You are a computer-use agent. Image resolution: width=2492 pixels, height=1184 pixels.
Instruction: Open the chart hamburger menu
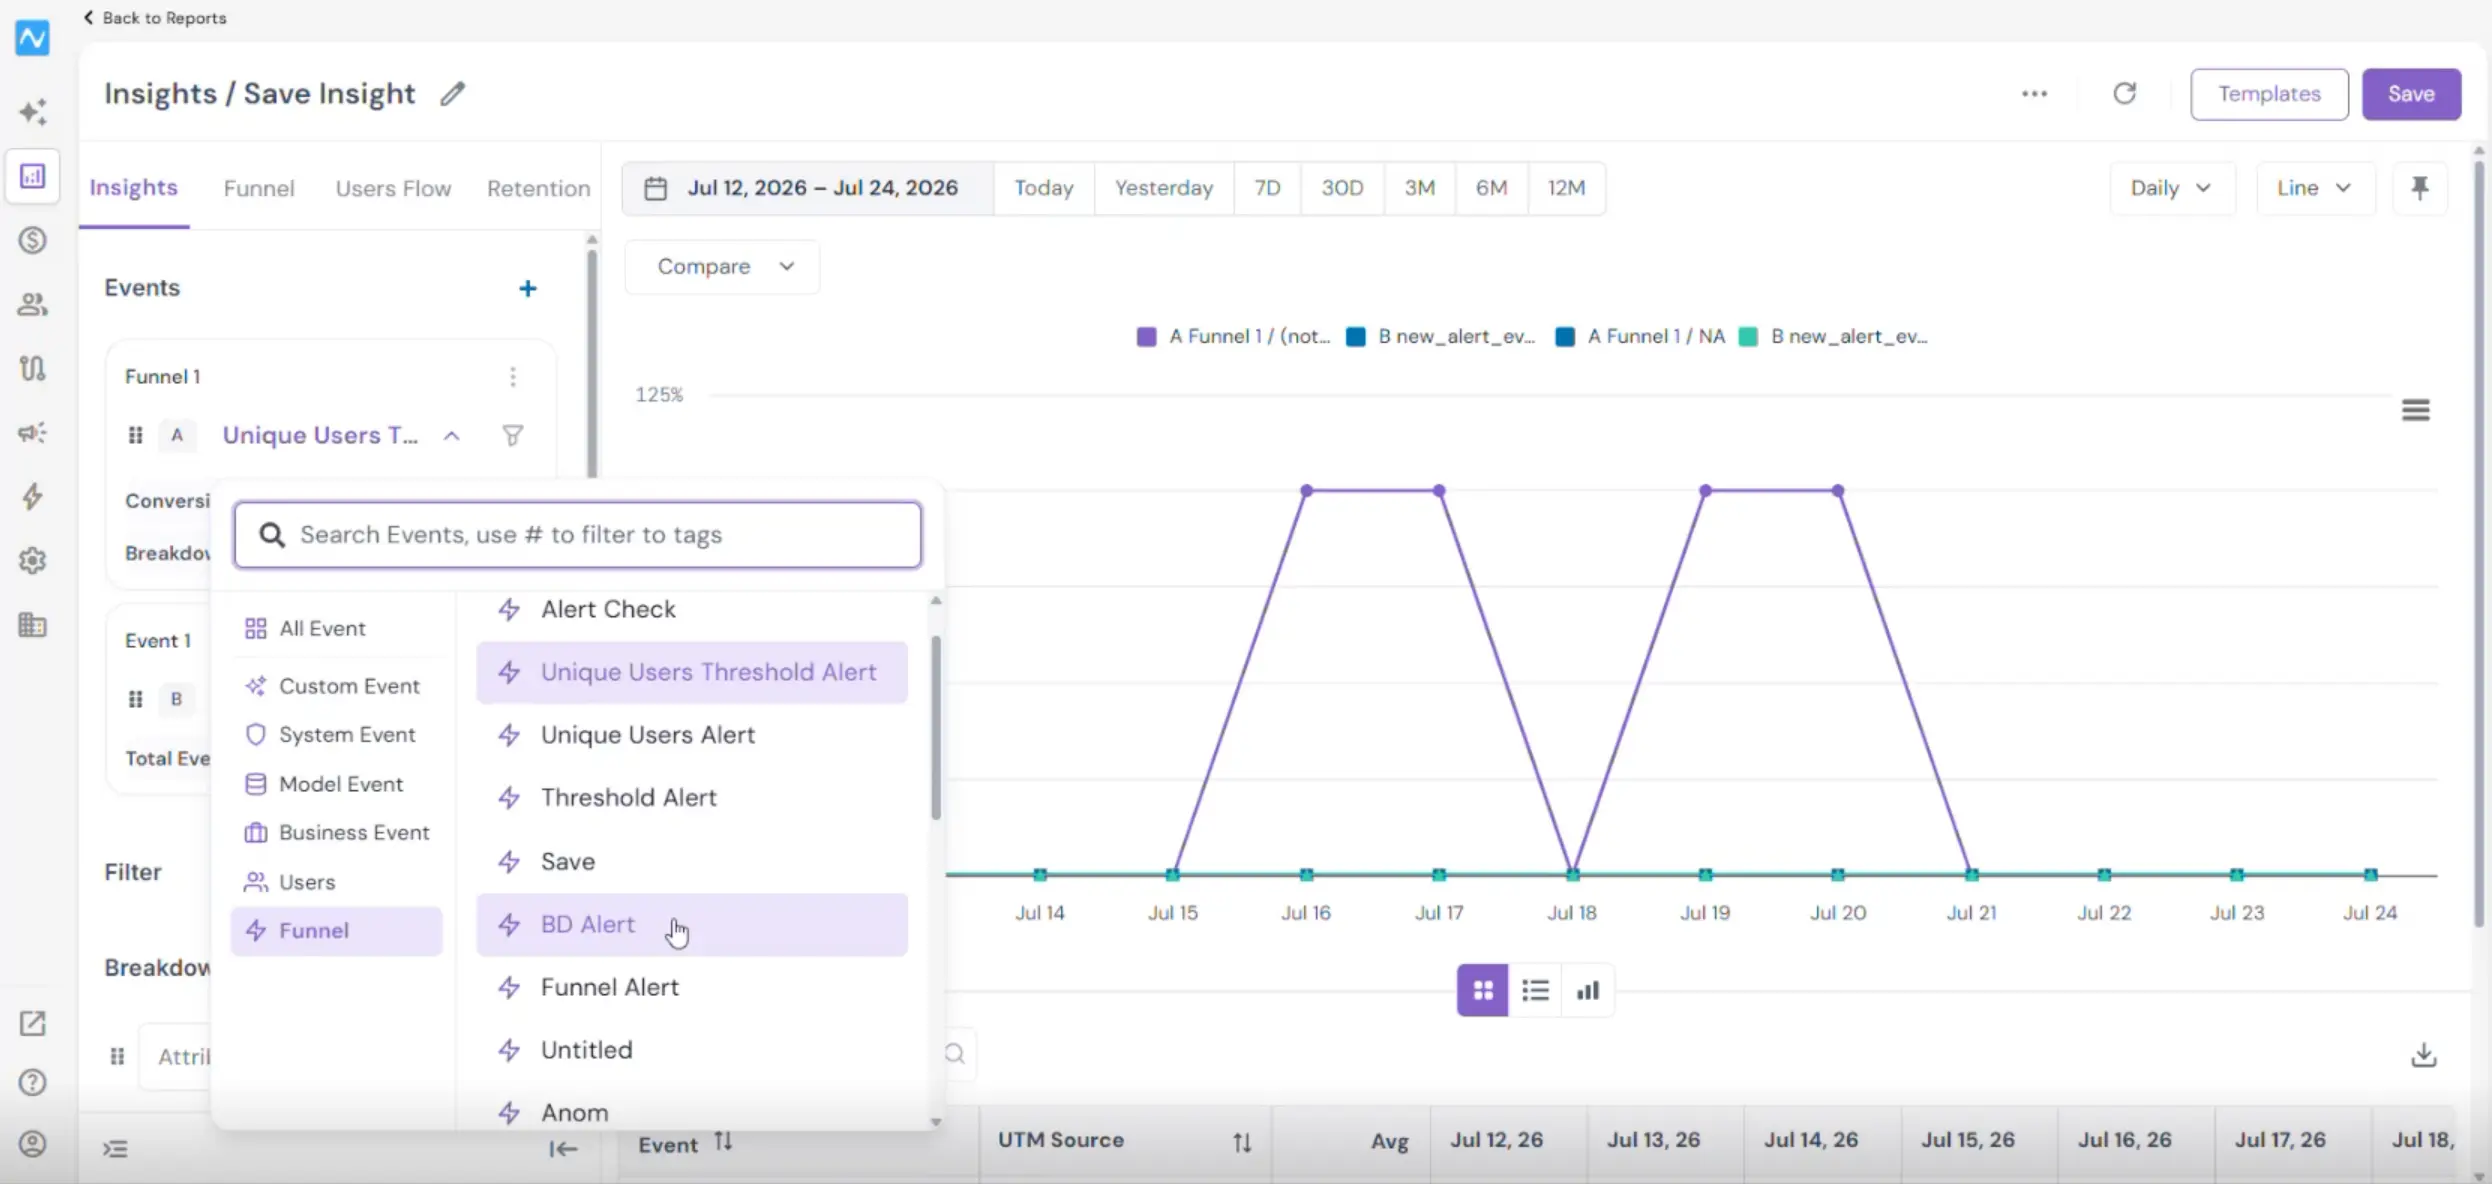[x=2416, y=410]
